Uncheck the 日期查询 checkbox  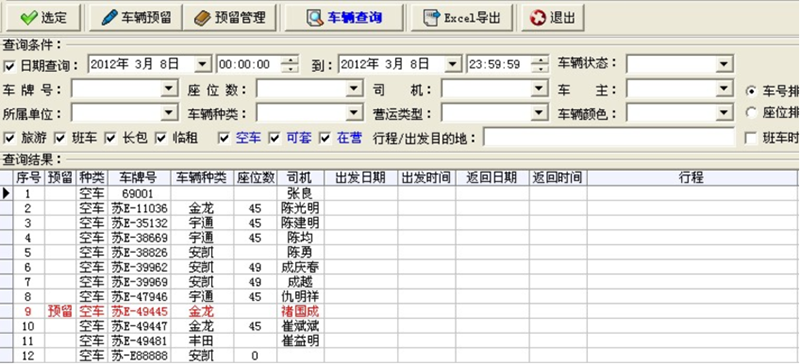[x=9, y=66]
